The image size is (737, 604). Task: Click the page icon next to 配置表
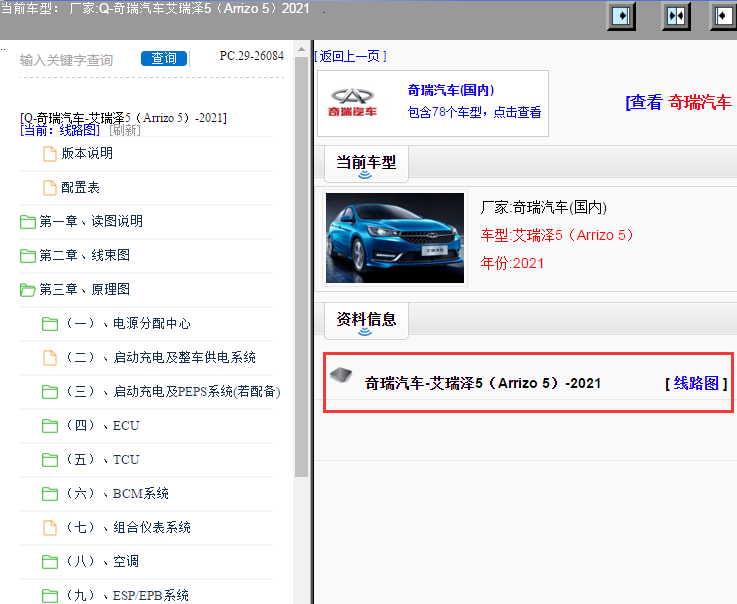coord(50,188)
